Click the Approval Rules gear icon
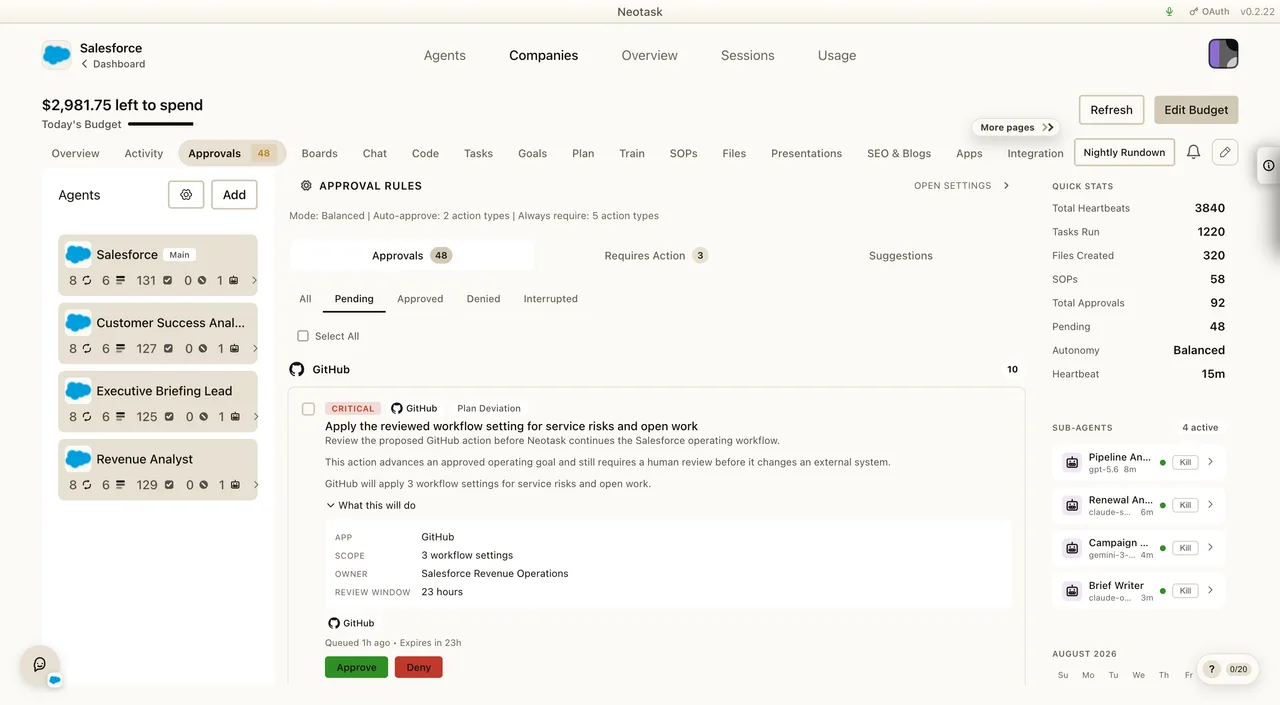 coord(306,186)
